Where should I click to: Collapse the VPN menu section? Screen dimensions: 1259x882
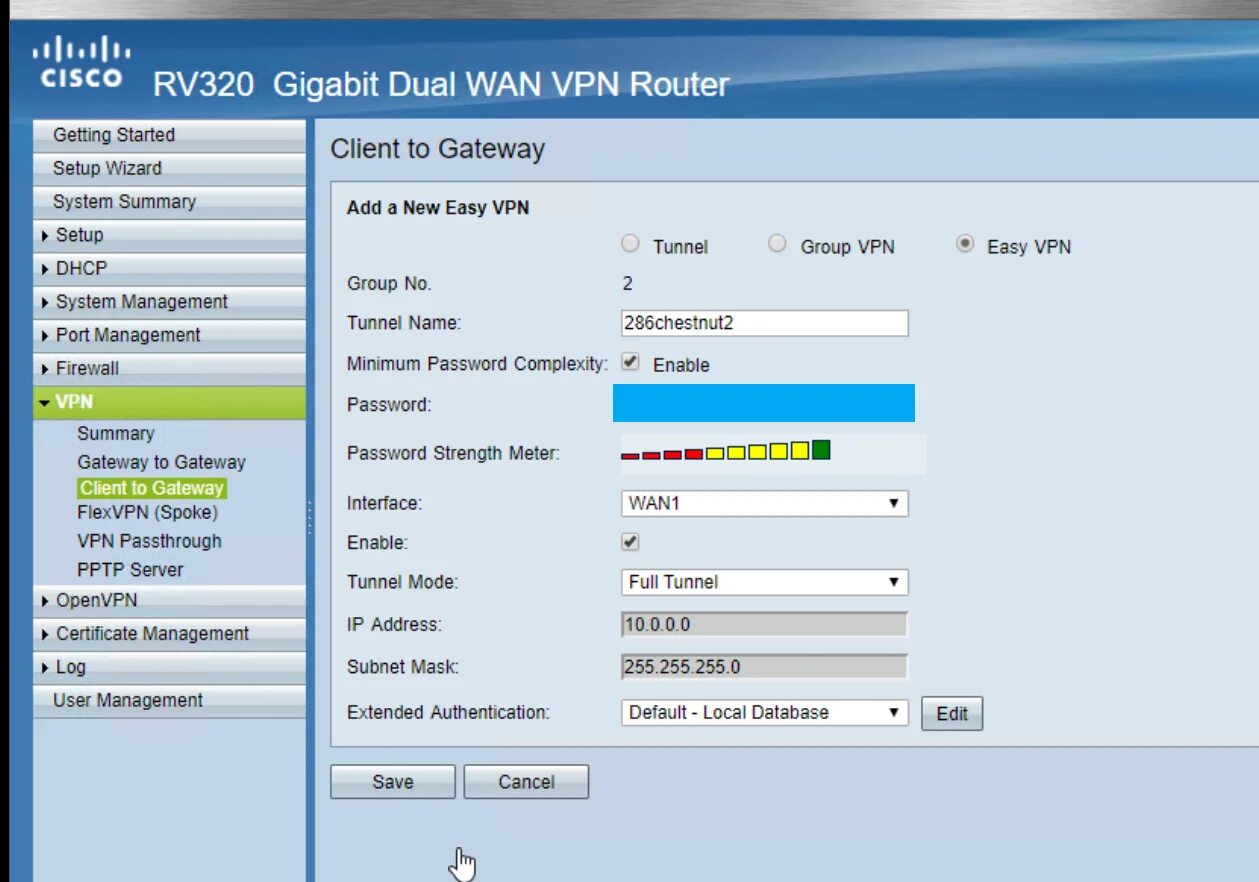point(169,402)
